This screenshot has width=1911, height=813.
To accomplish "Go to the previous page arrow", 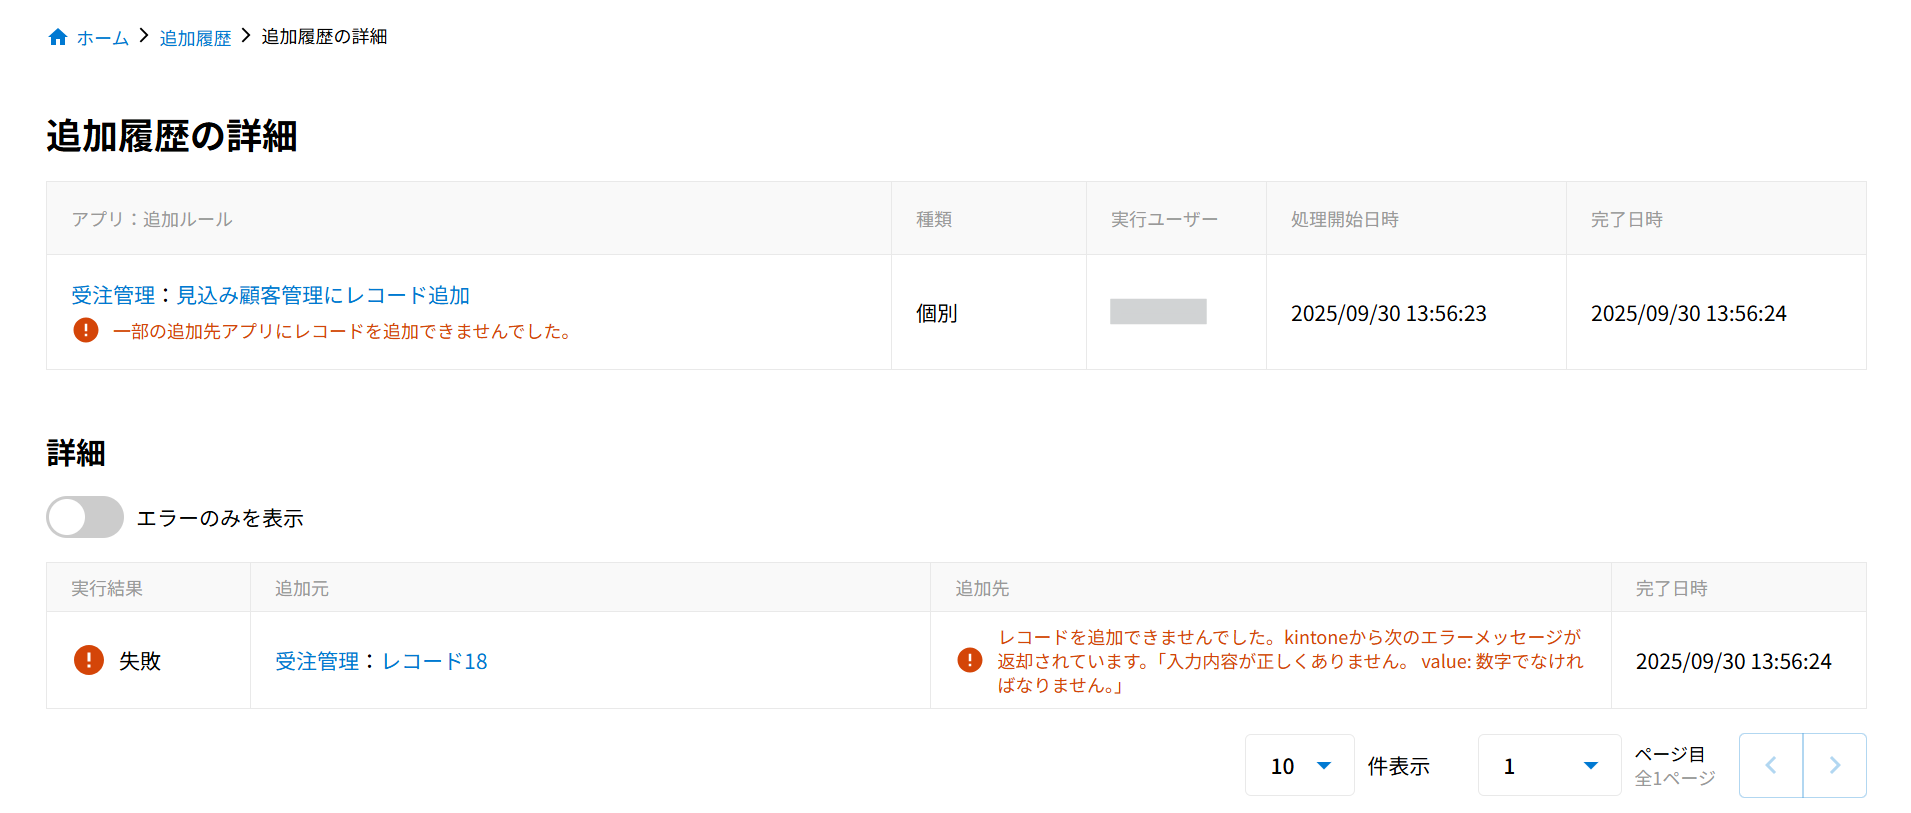I will [x=1771, y=765].
